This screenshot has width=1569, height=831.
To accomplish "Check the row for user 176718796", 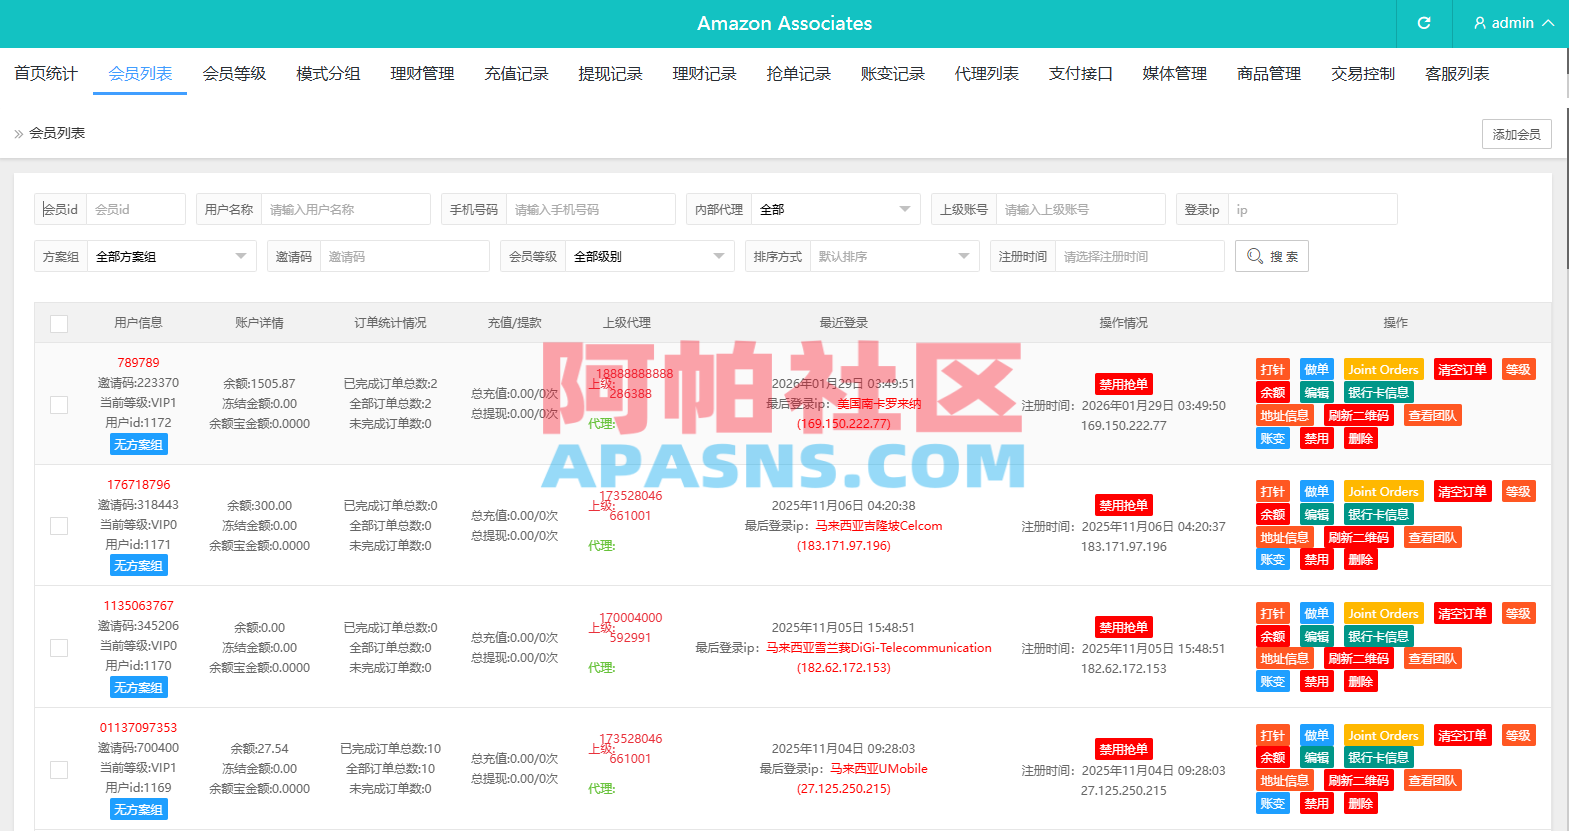I will click(59, 526).
